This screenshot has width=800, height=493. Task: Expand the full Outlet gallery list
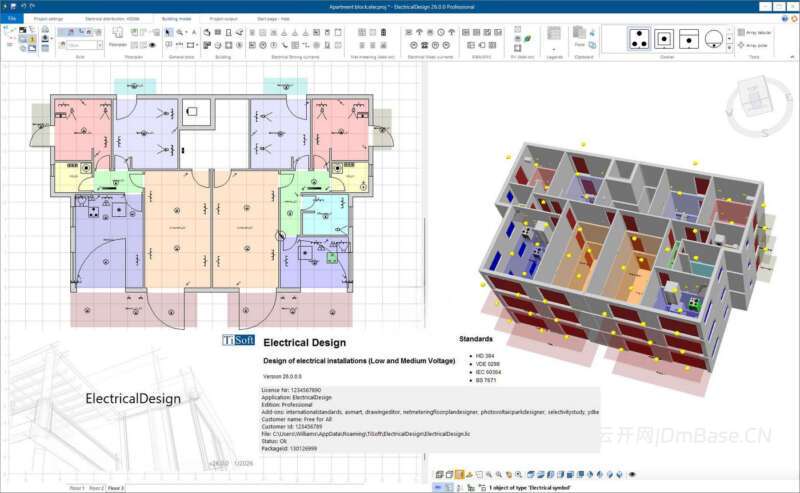click(729, 48)
